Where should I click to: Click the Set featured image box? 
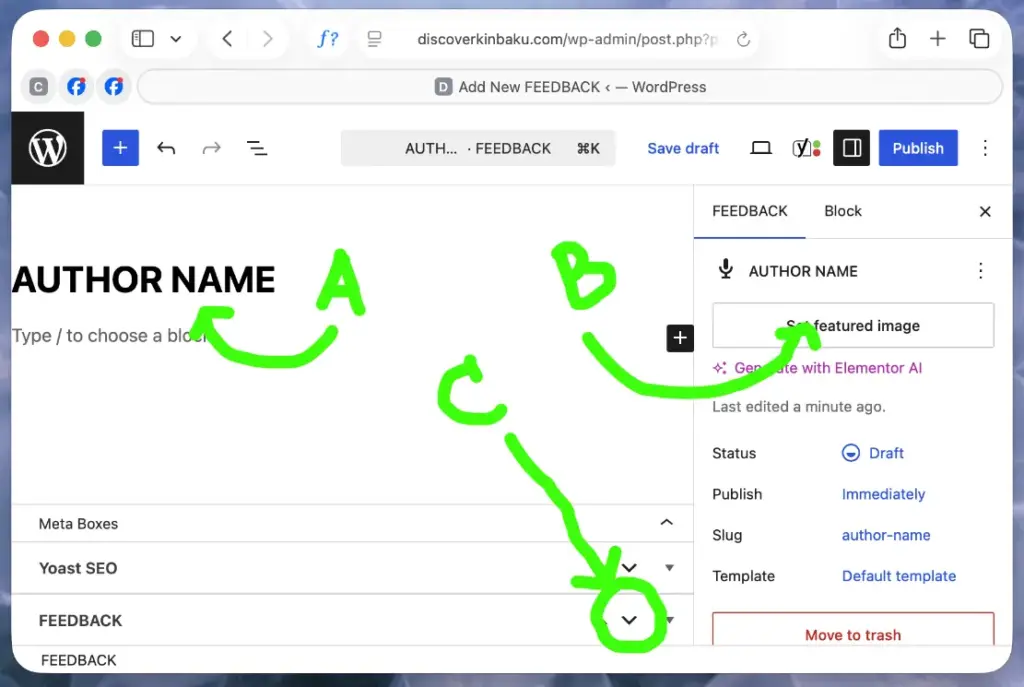(853, 325)
